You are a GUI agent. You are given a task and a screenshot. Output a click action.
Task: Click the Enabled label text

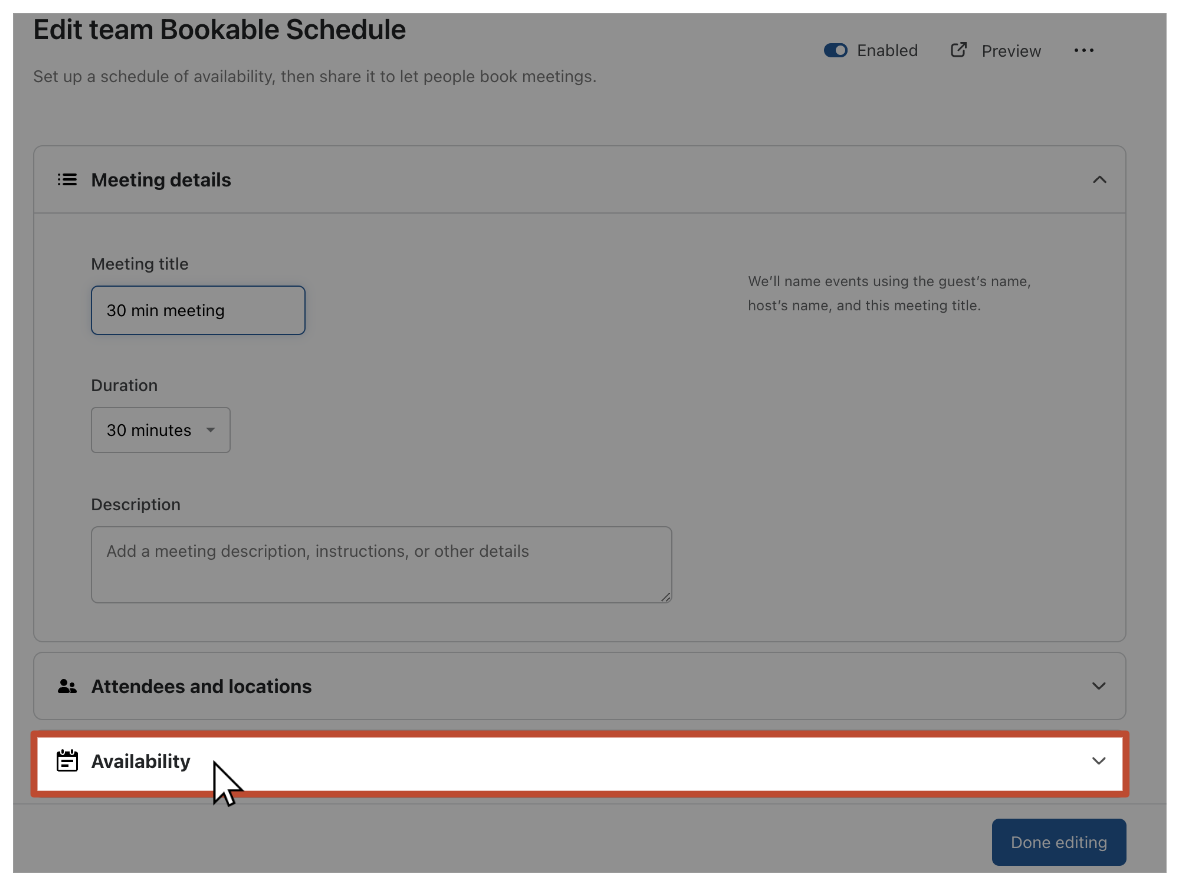pos(887,50)
